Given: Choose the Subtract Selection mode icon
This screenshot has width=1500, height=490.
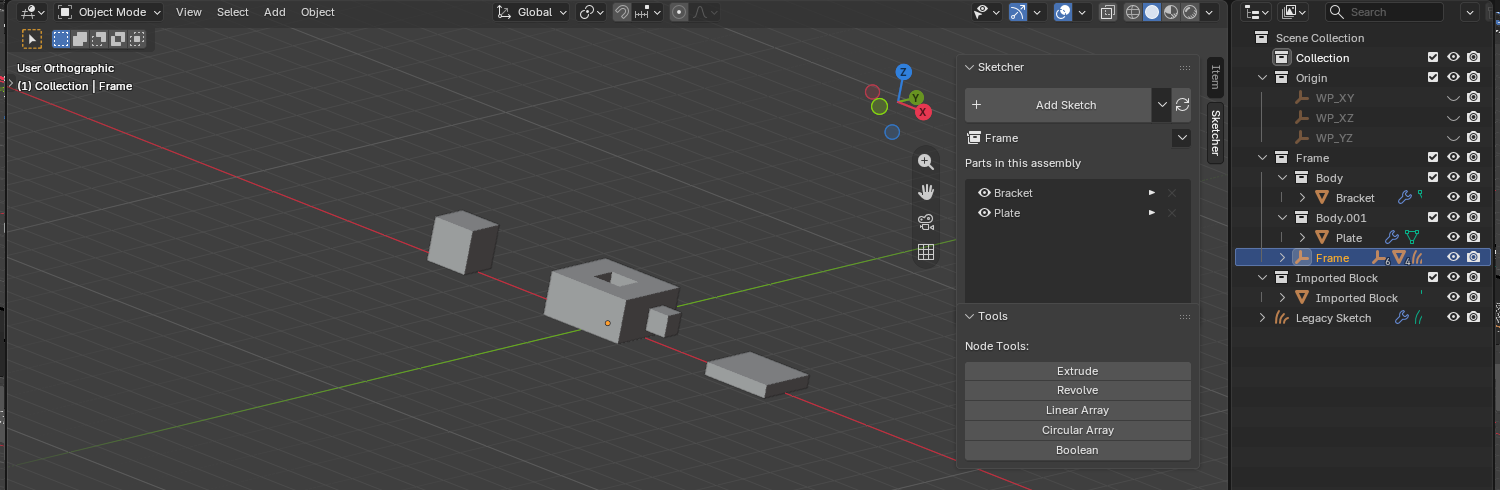Looking at the screenshot, I should (x=99, y=39).
